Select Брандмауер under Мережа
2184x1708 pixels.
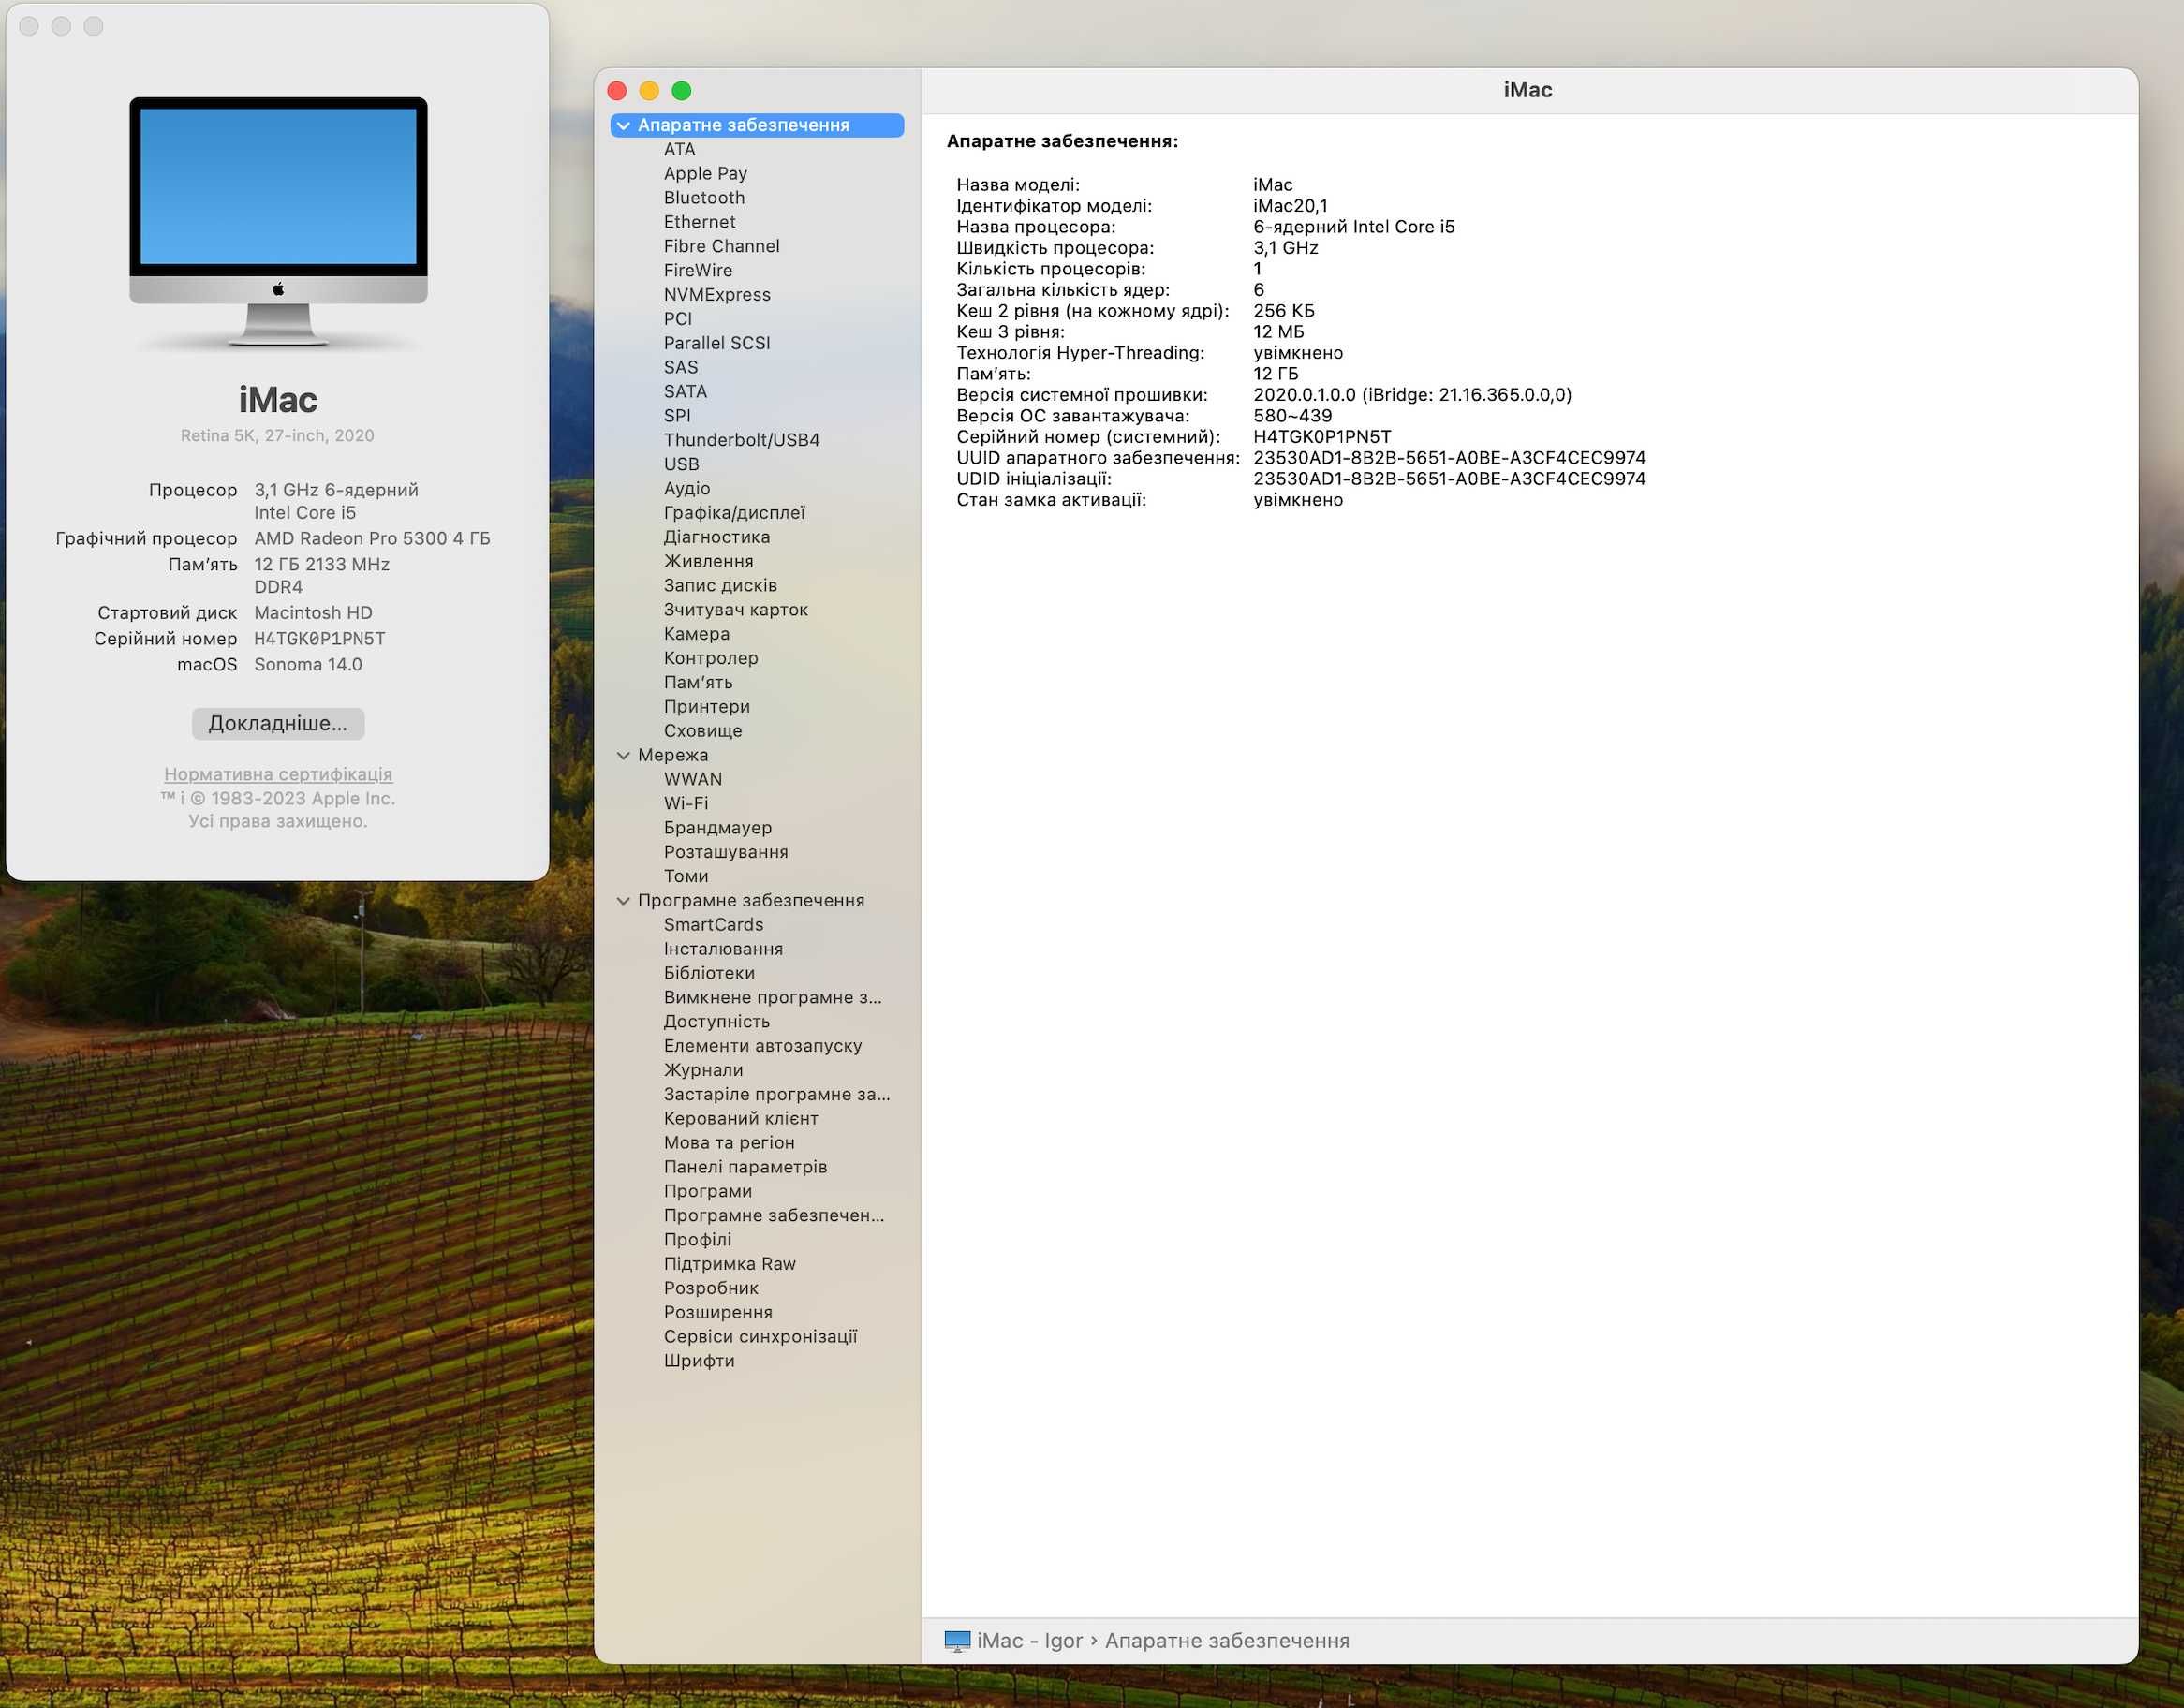(717, 828)
